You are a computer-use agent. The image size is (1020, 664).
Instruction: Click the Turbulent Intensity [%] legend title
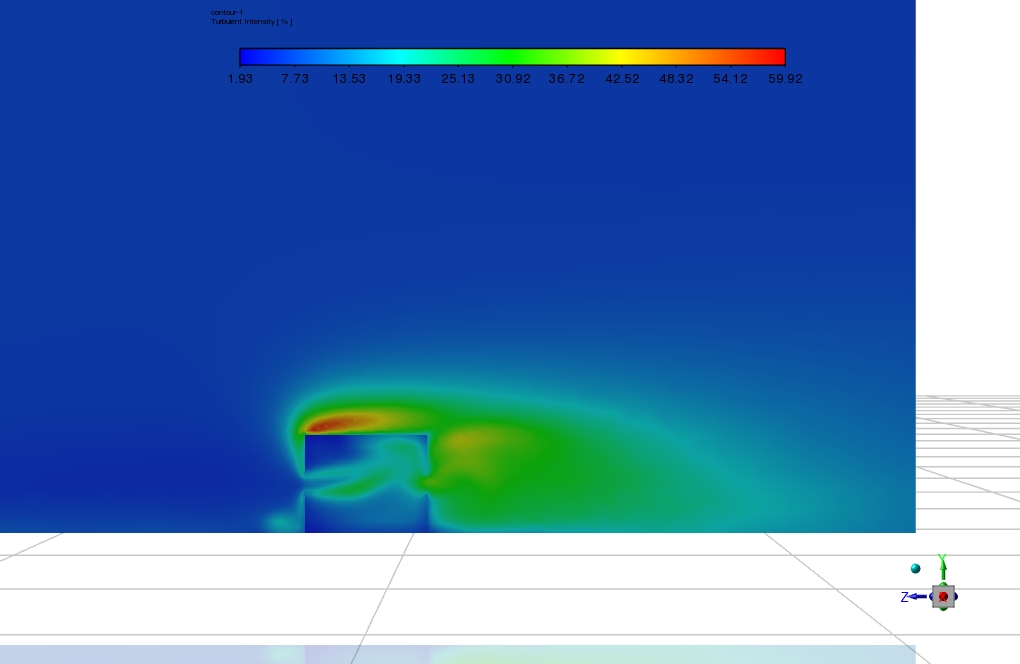(252, 21)
